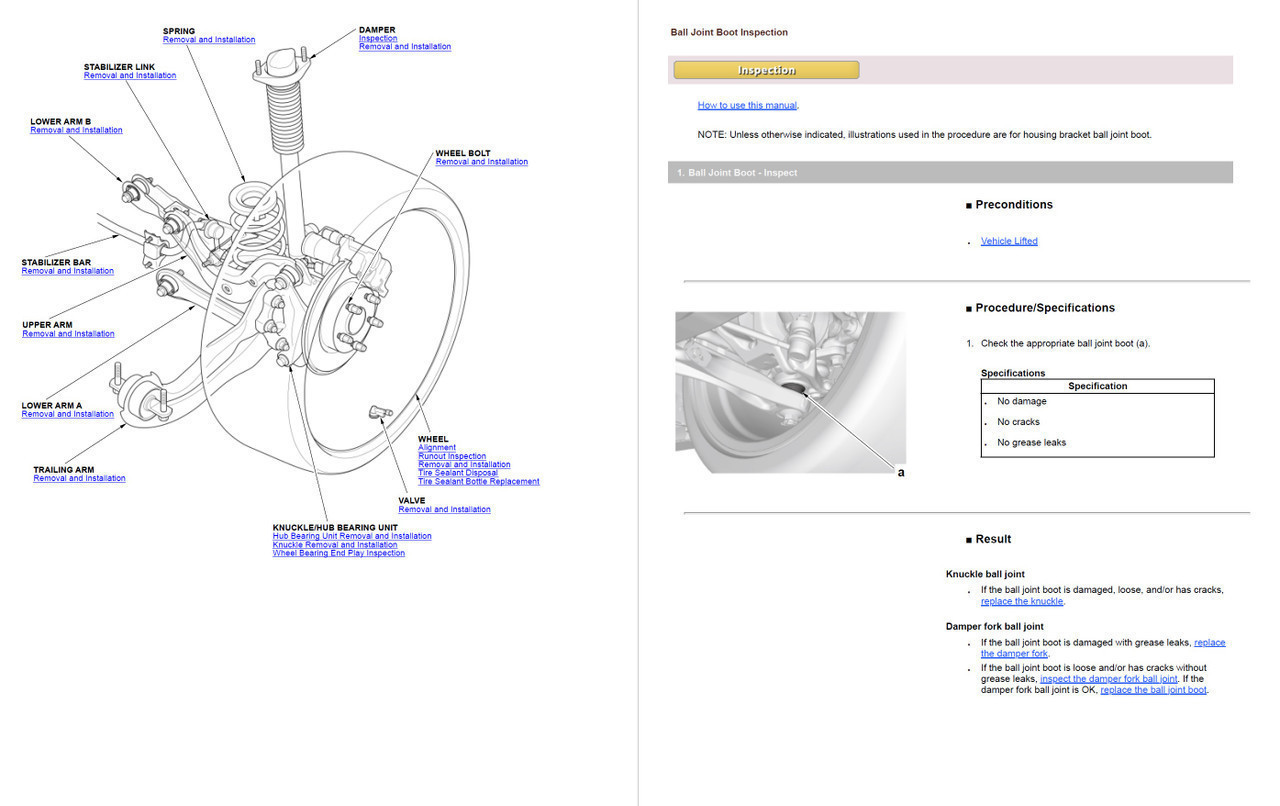Open Damper Removal and Installation link
Viewport: 1280px width, 806px height.
point(405,47)
